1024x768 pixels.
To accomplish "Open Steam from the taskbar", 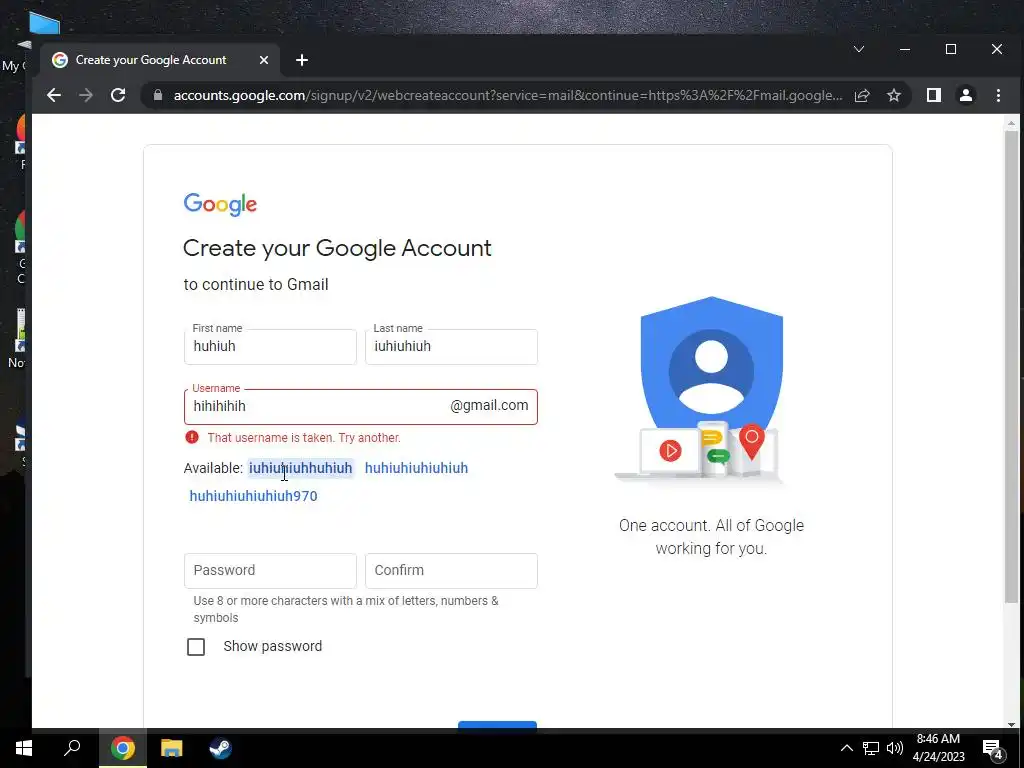I will pos(220,748).
